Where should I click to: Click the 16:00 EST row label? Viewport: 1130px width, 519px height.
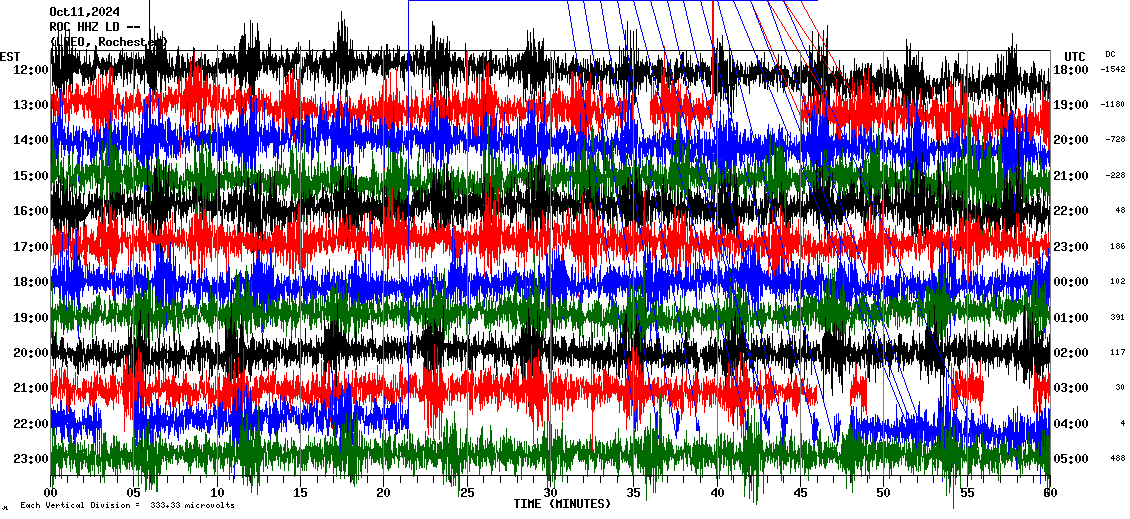tap(33, 211)
